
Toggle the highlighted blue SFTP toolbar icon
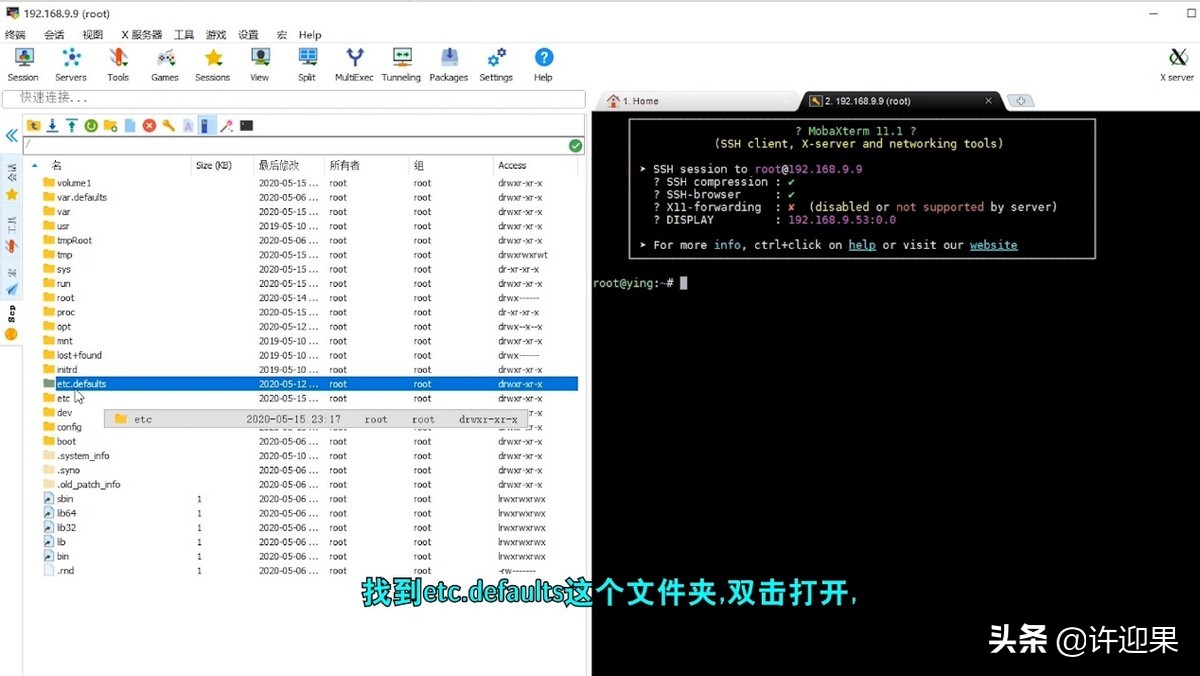click(207, 126)
